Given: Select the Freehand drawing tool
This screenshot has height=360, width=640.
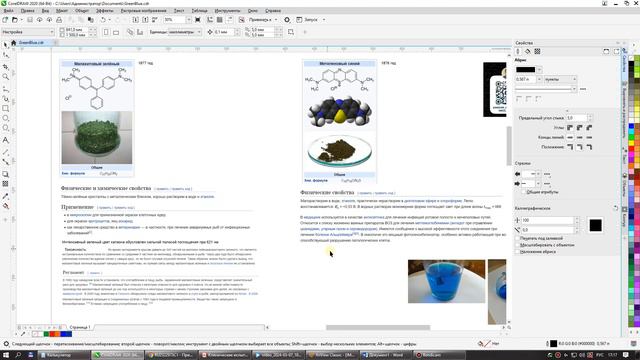Looking at the screenshot, I should (5, 88).
